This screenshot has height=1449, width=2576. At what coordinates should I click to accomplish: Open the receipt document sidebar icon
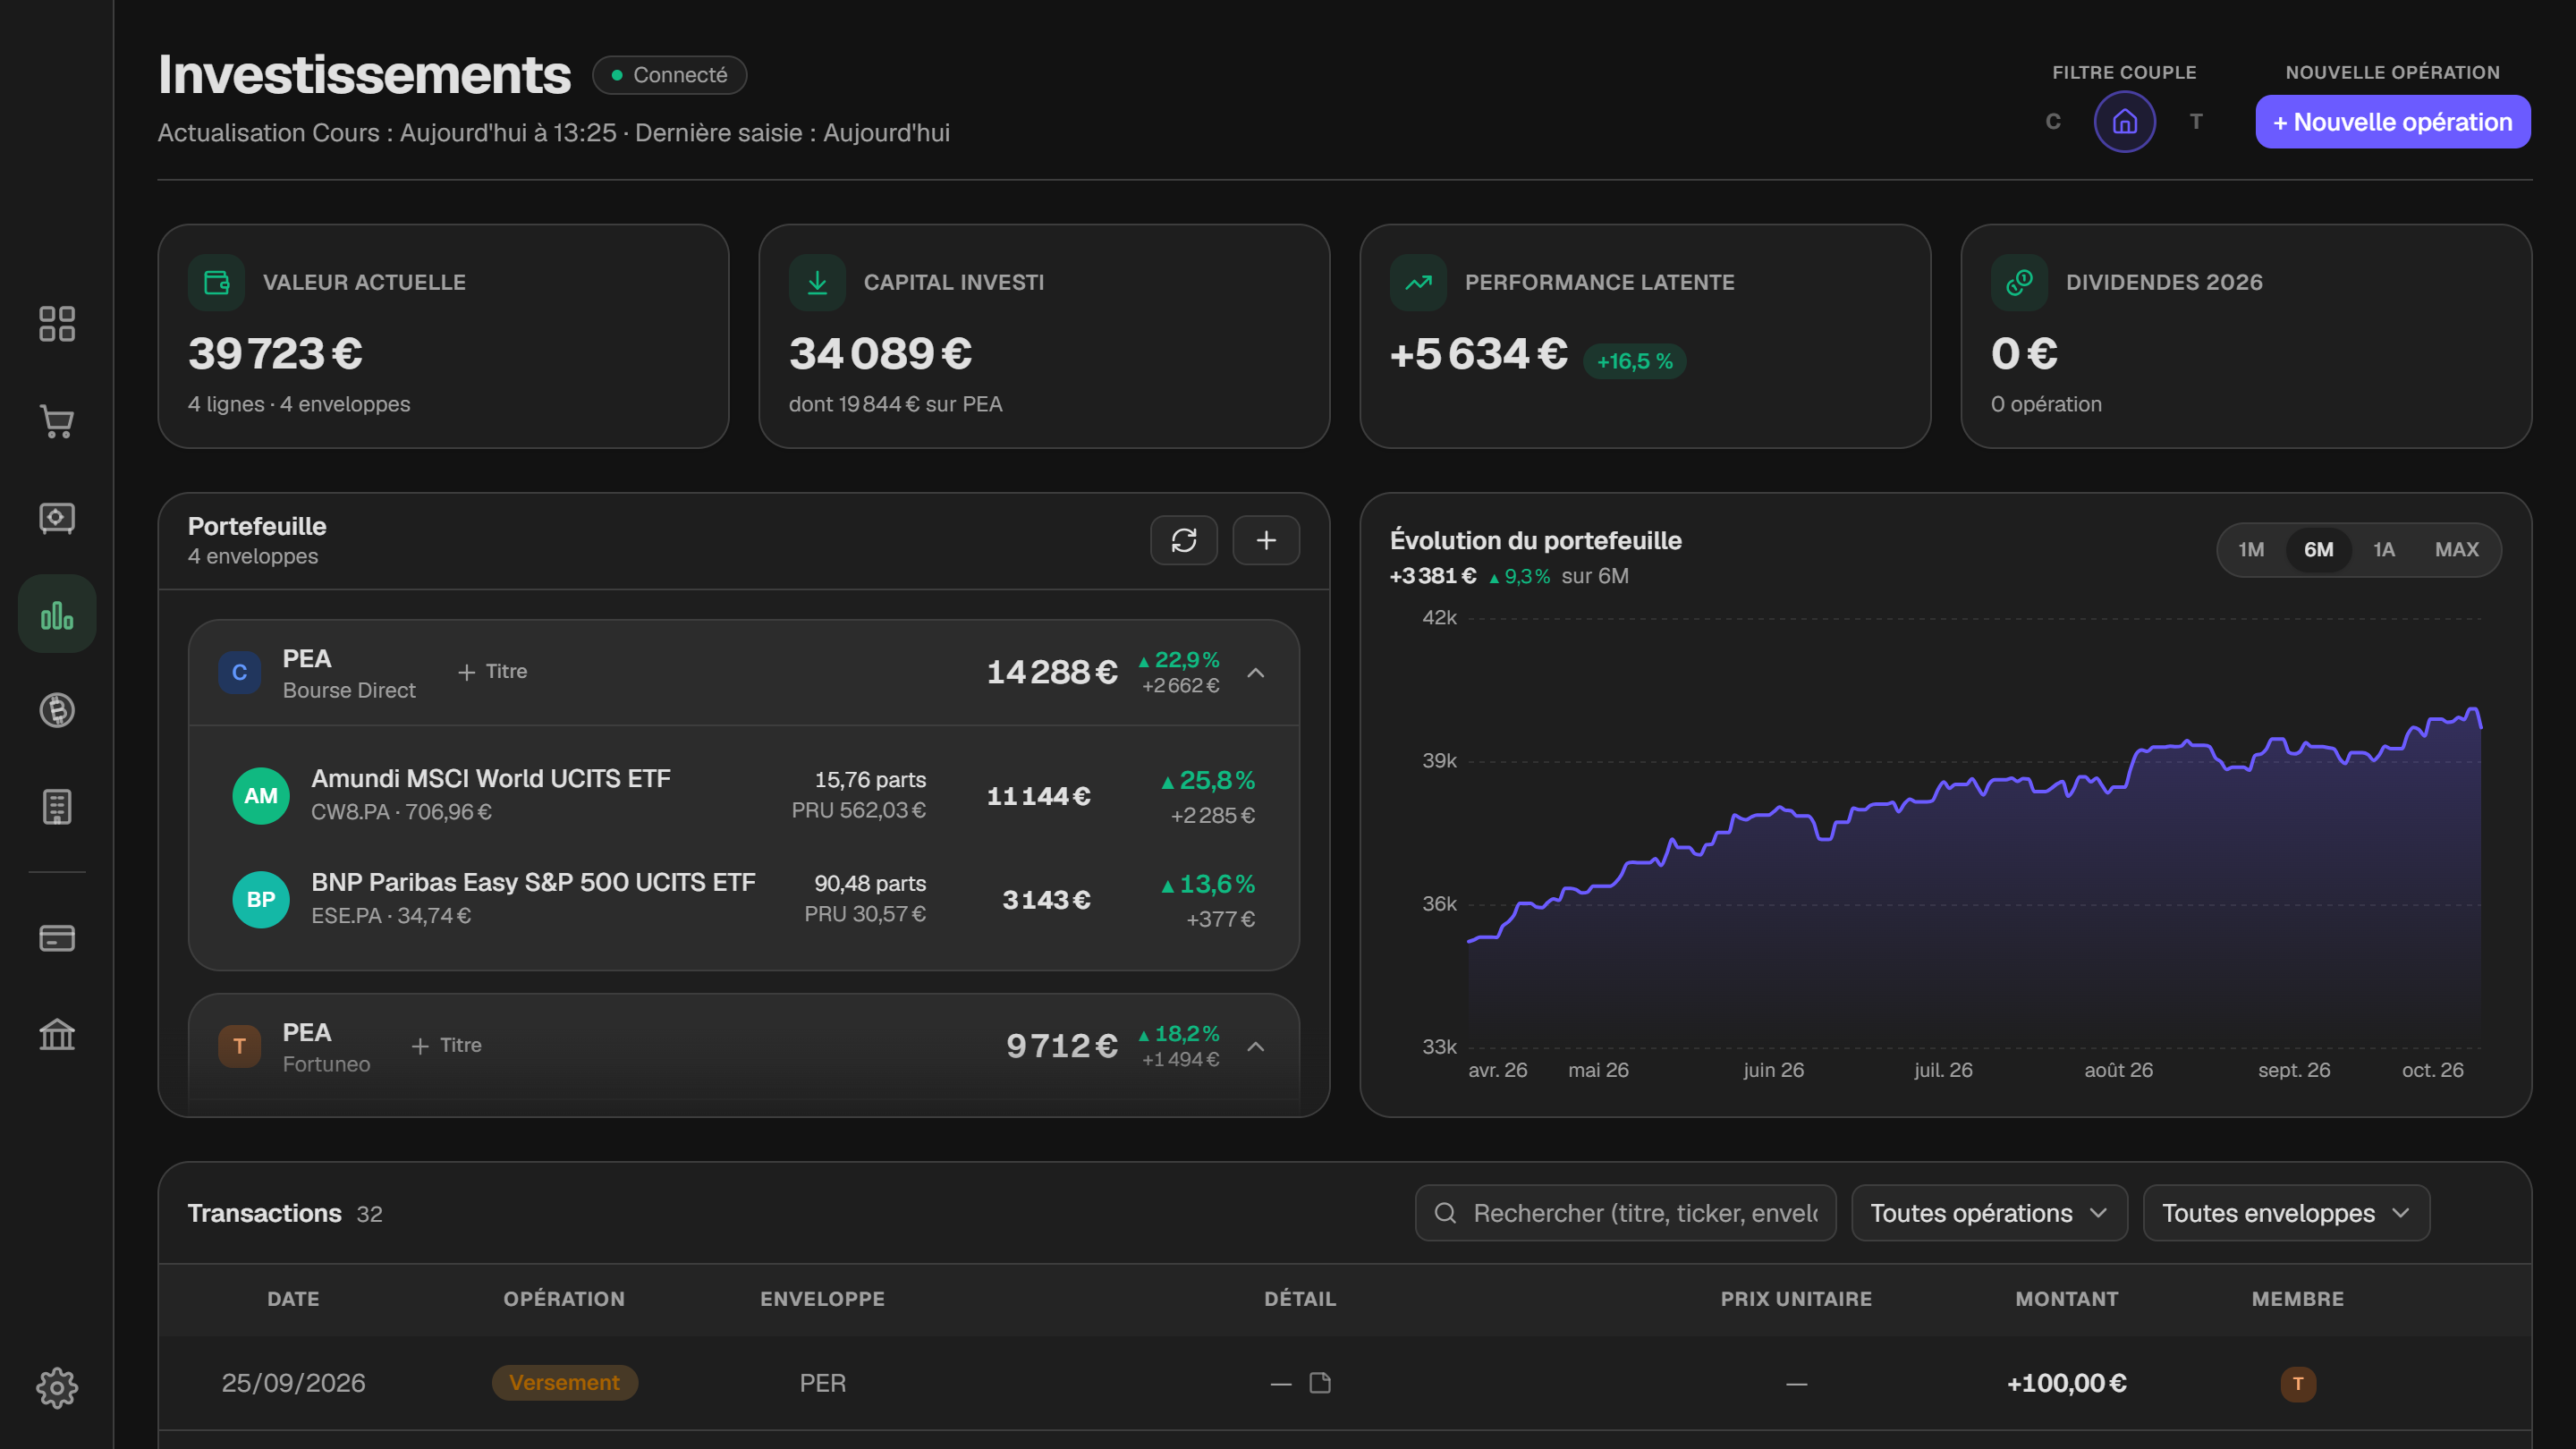coord(57,807)
